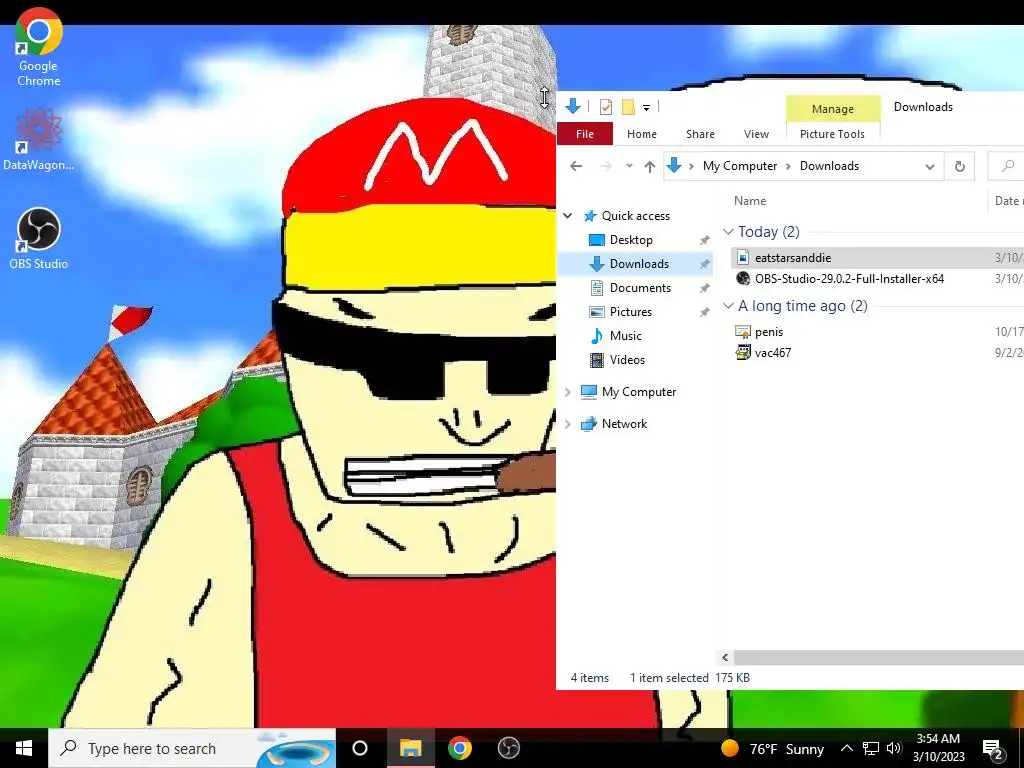Select Network in the navigation pane
The width and height of the screenshot is (1024, 768).
coord(624,424)
